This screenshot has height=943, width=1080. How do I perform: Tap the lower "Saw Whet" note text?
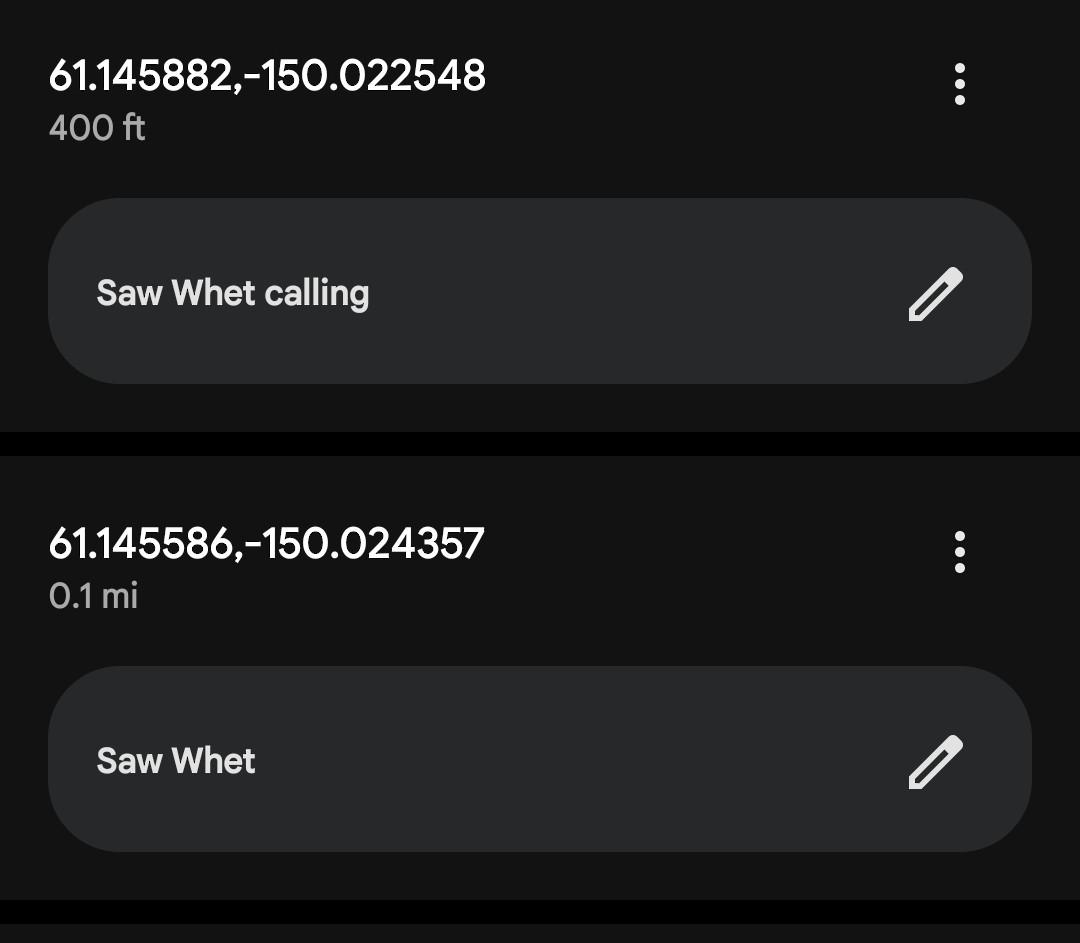click(176, 761)
